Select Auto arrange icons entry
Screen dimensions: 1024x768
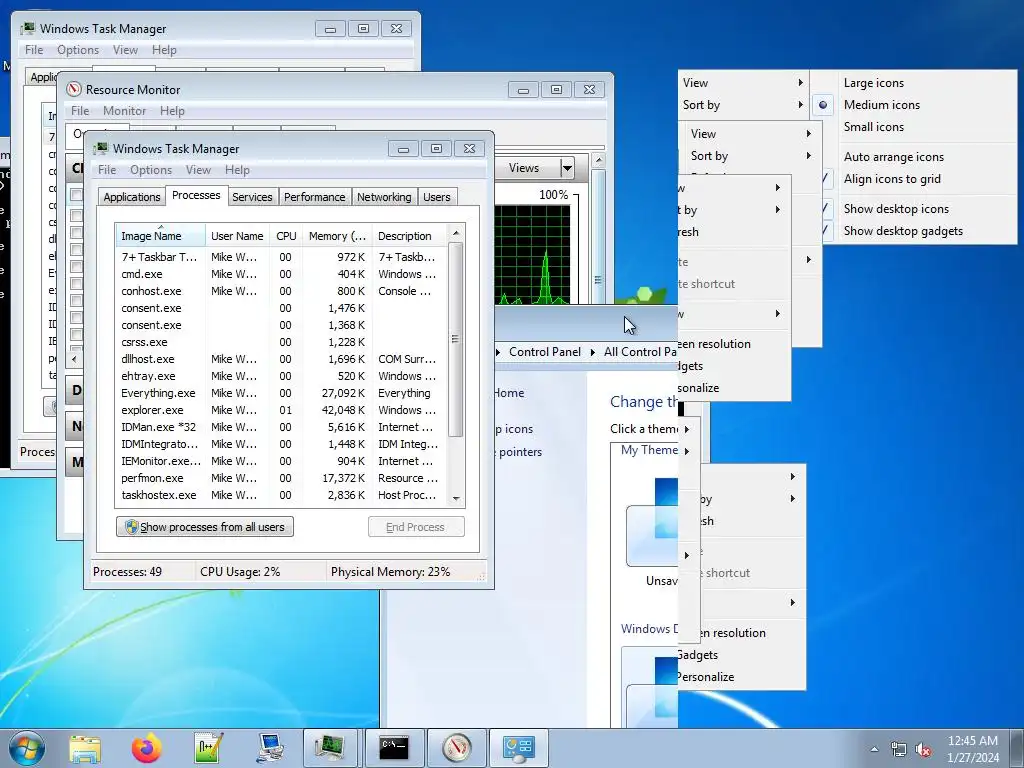[x=893, y=157]
